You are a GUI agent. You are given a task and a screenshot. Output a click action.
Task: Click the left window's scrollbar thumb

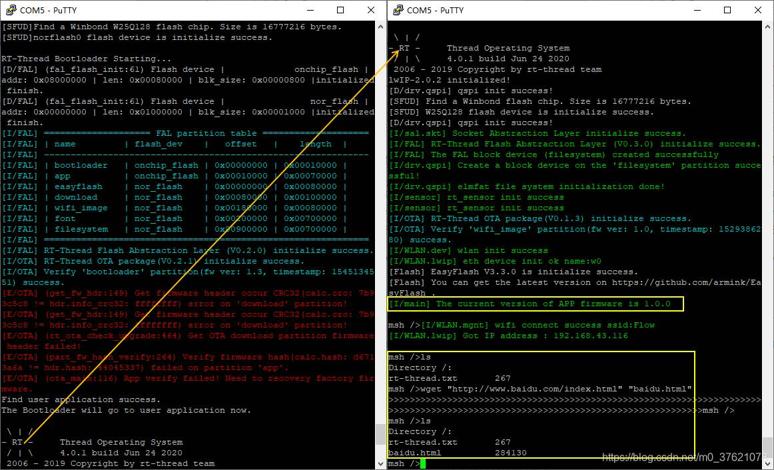pyautogui.click(x=380, y=434)
